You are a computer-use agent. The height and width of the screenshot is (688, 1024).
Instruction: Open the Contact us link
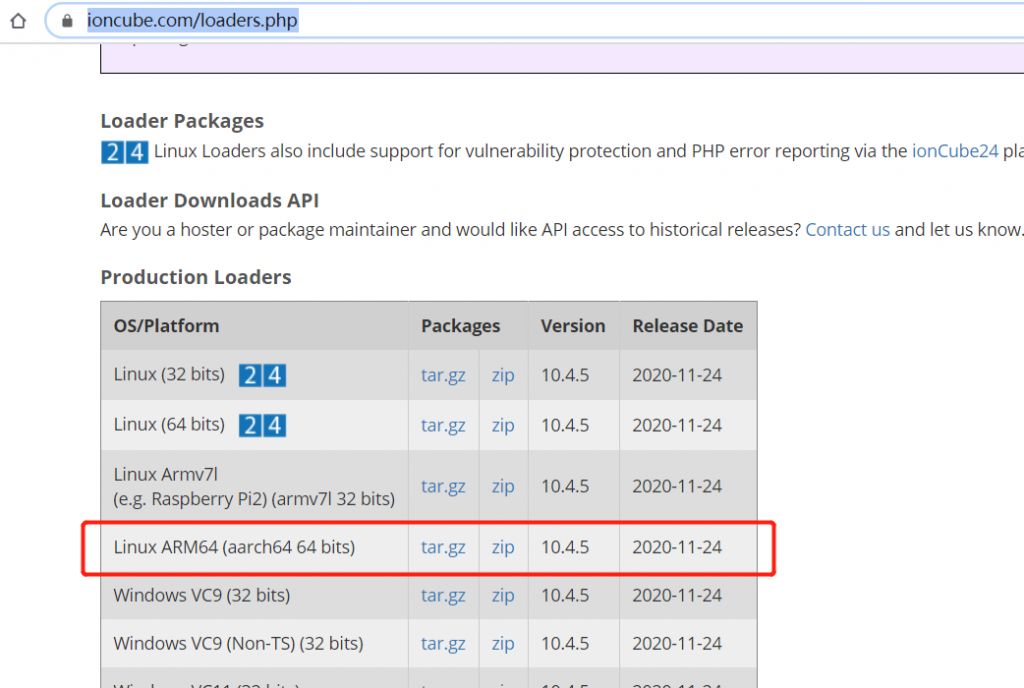point(847,229)
